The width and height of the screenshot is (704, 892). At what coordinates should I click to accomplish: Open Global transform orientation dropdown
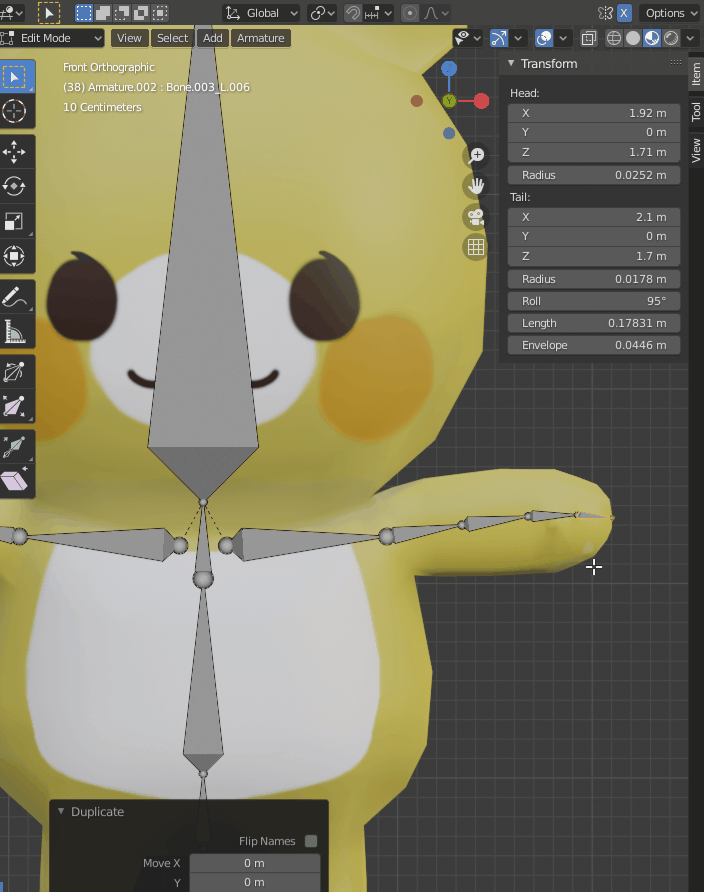coord(261,13)
